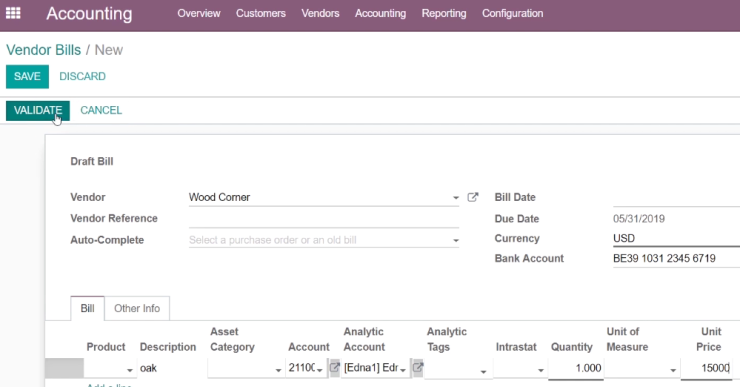740x387 pixels.
Task: Open the Intrastat dropdown
Action: [520, 368]
